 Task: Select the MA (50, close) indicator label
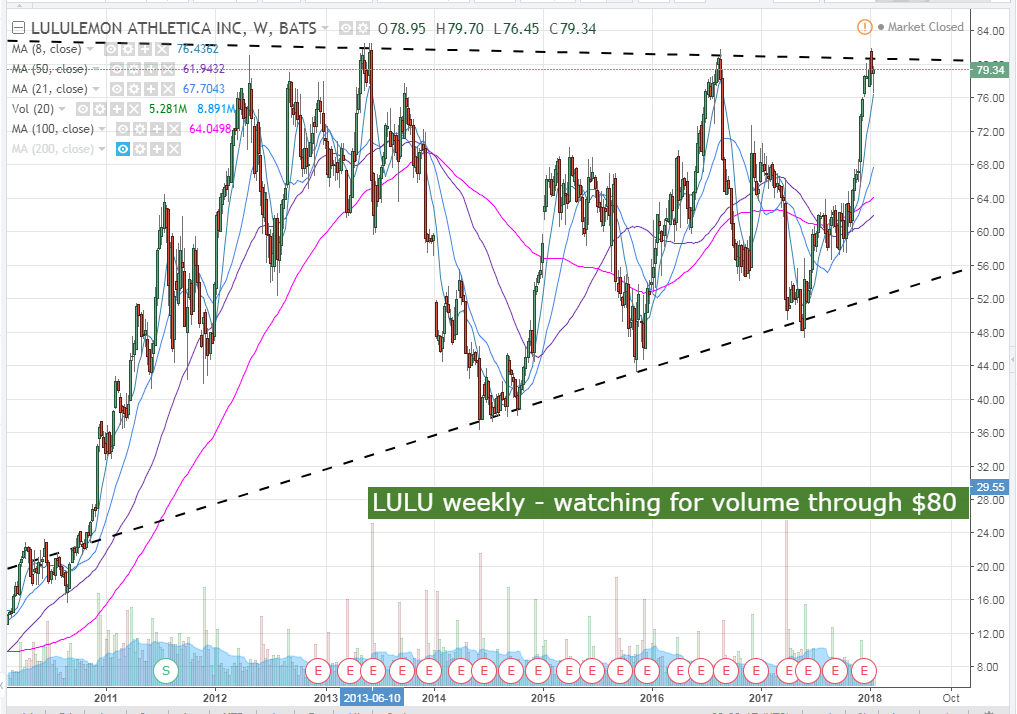pyautogui.click(x=49, y=69)
